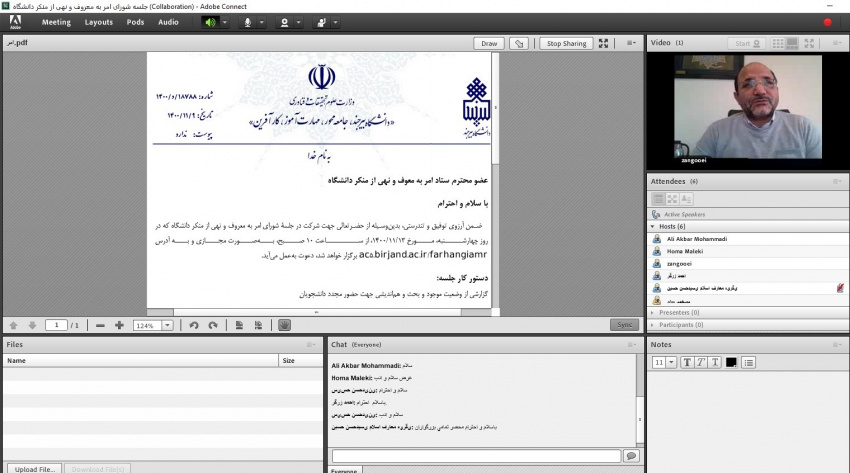
Task: Click the fit width icon
Action: pyautogui.click(x=259, y=325)
